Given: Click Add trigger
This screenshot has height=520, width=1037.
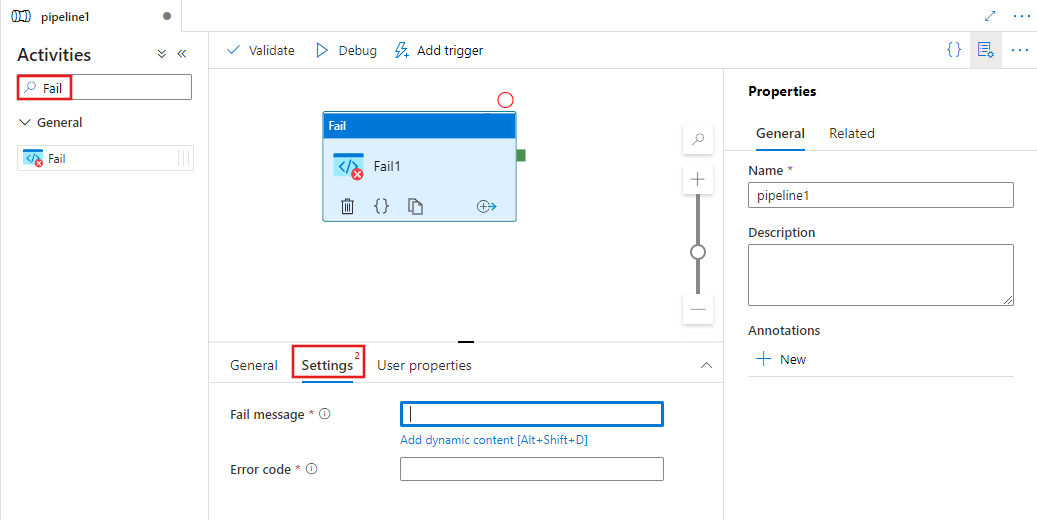Looking at the screenshot, I should pos(439,50).
